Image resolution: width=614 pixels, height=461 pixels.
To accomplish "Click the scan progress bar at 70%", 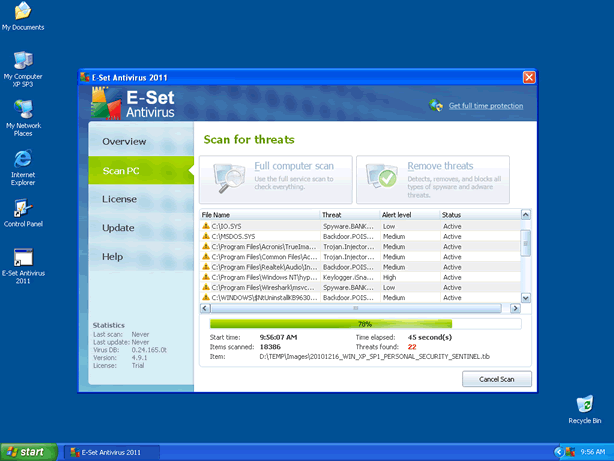I will [x=365, y=324].
